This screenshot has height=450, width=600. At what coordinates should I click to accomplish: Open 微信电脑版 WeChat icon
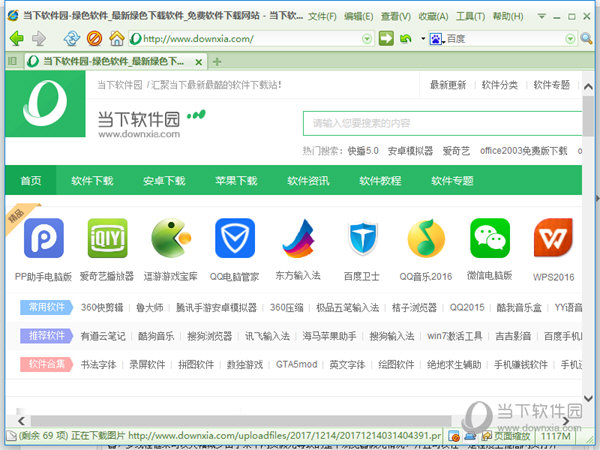(490, 238)
